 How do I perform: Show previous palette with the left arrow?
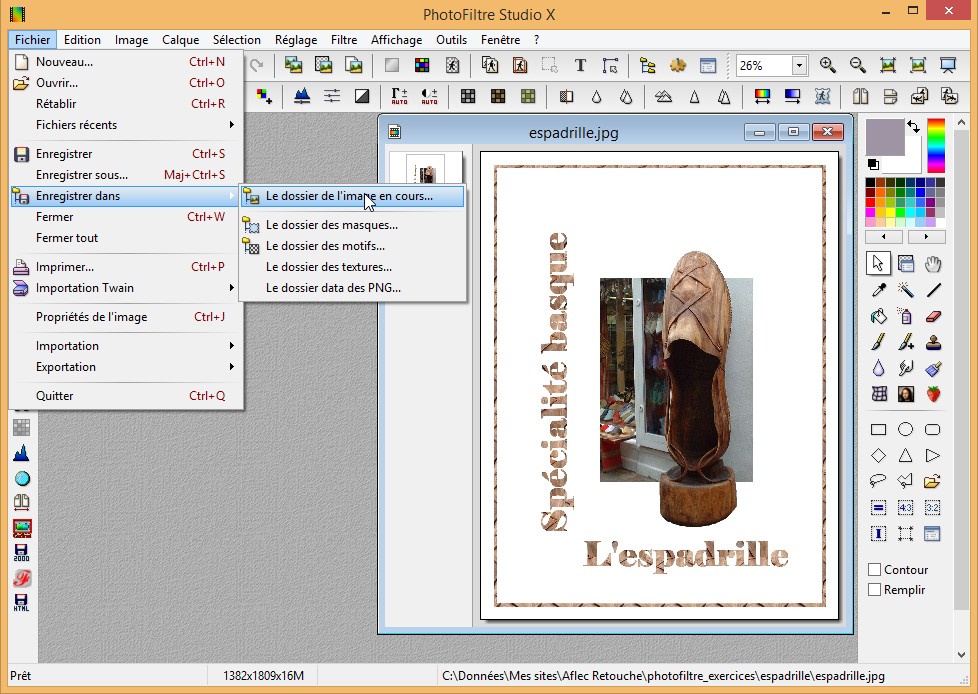click(884, 237)
